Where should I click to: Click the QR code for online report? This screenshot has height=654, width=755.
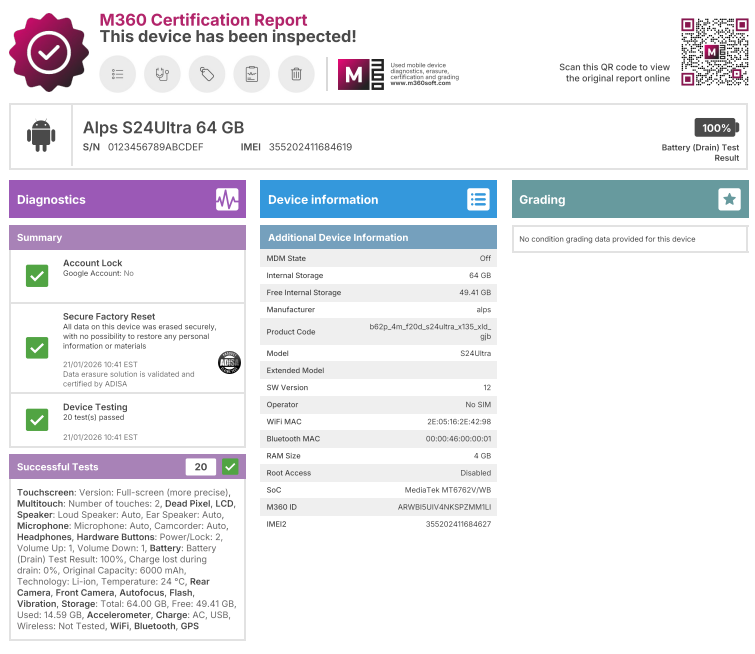[714, 52]
